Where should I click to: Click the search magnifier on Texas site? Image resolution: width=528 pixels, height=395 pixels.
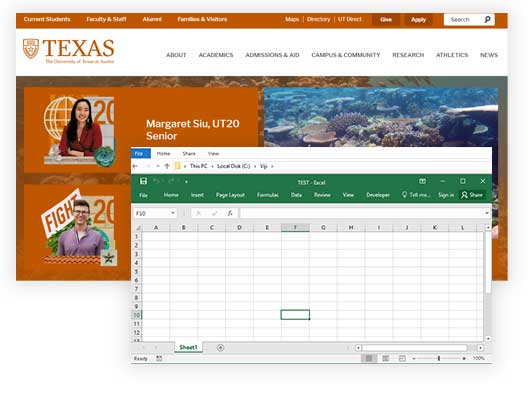point(487,20)
